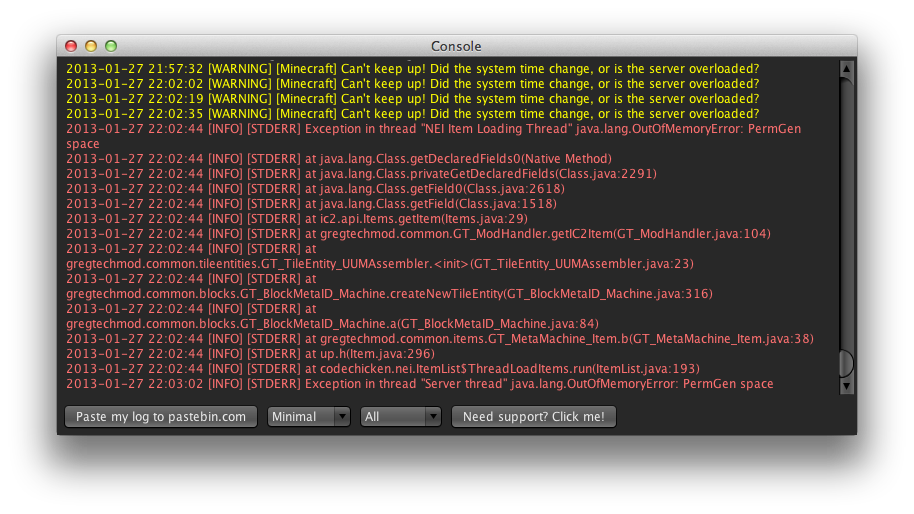Click the Server thread OutOfMemoryError line
914x514 pixels.
[x=419, y=384]
